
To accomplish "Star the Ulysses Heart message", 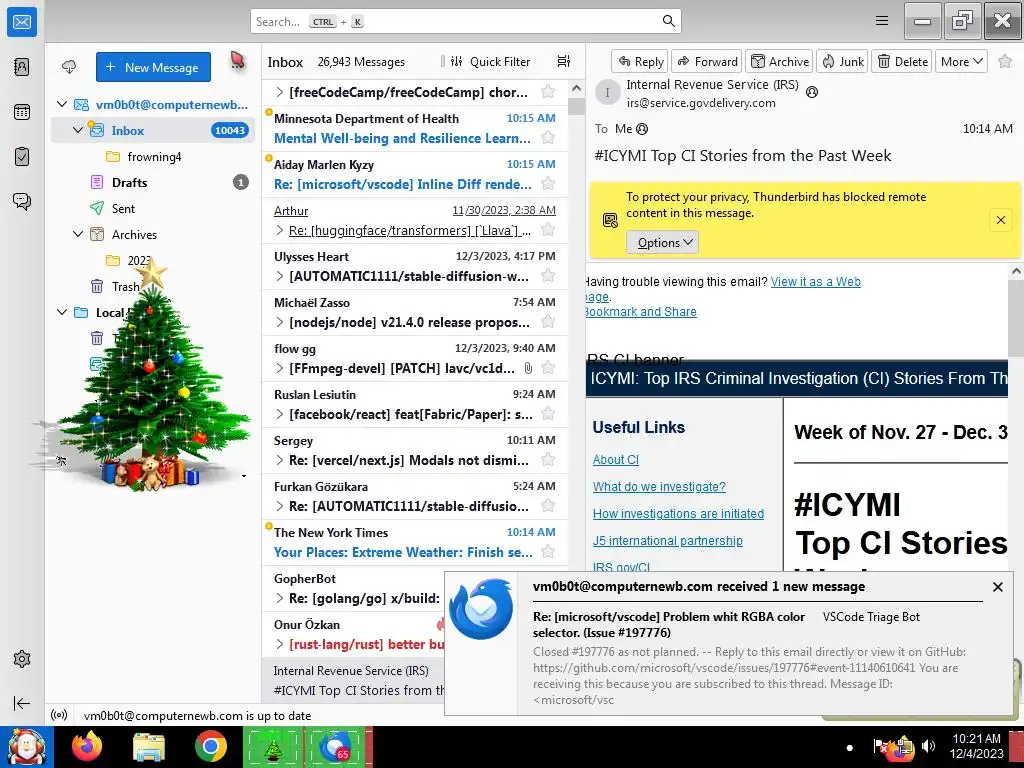I will click(x=548, y=276).
